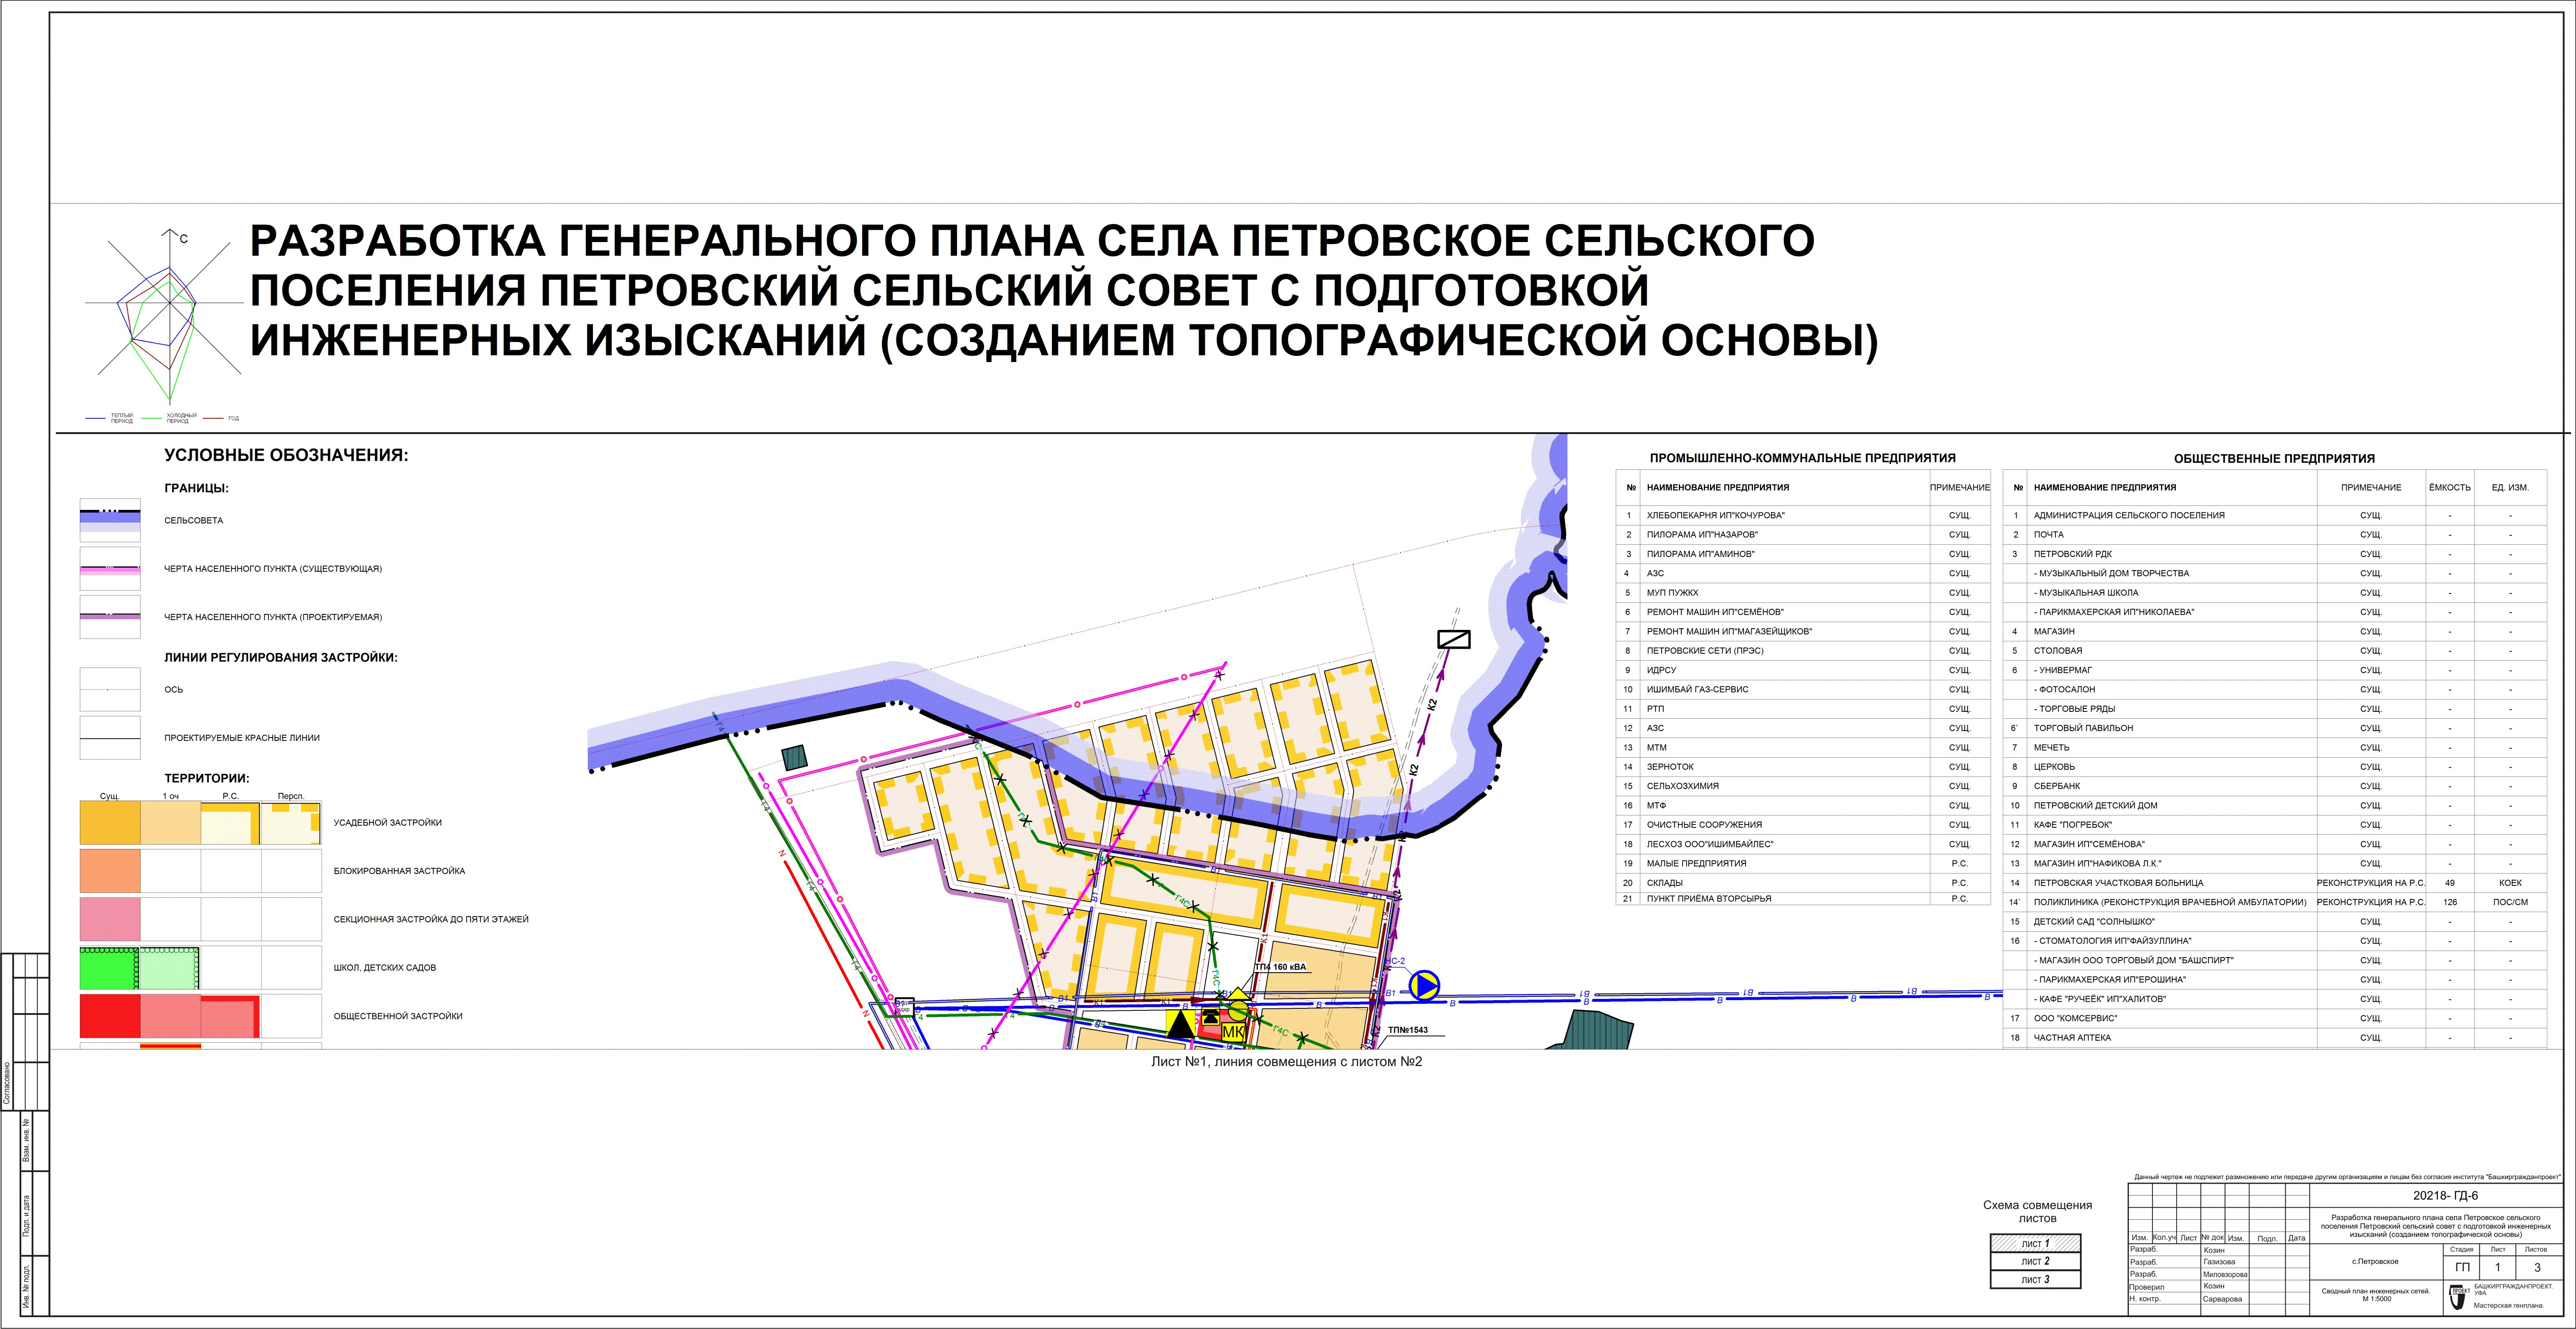Click the red общественной застройки legend swatch
This screenshot has height=1329, width=2576.
[110, 1016]
